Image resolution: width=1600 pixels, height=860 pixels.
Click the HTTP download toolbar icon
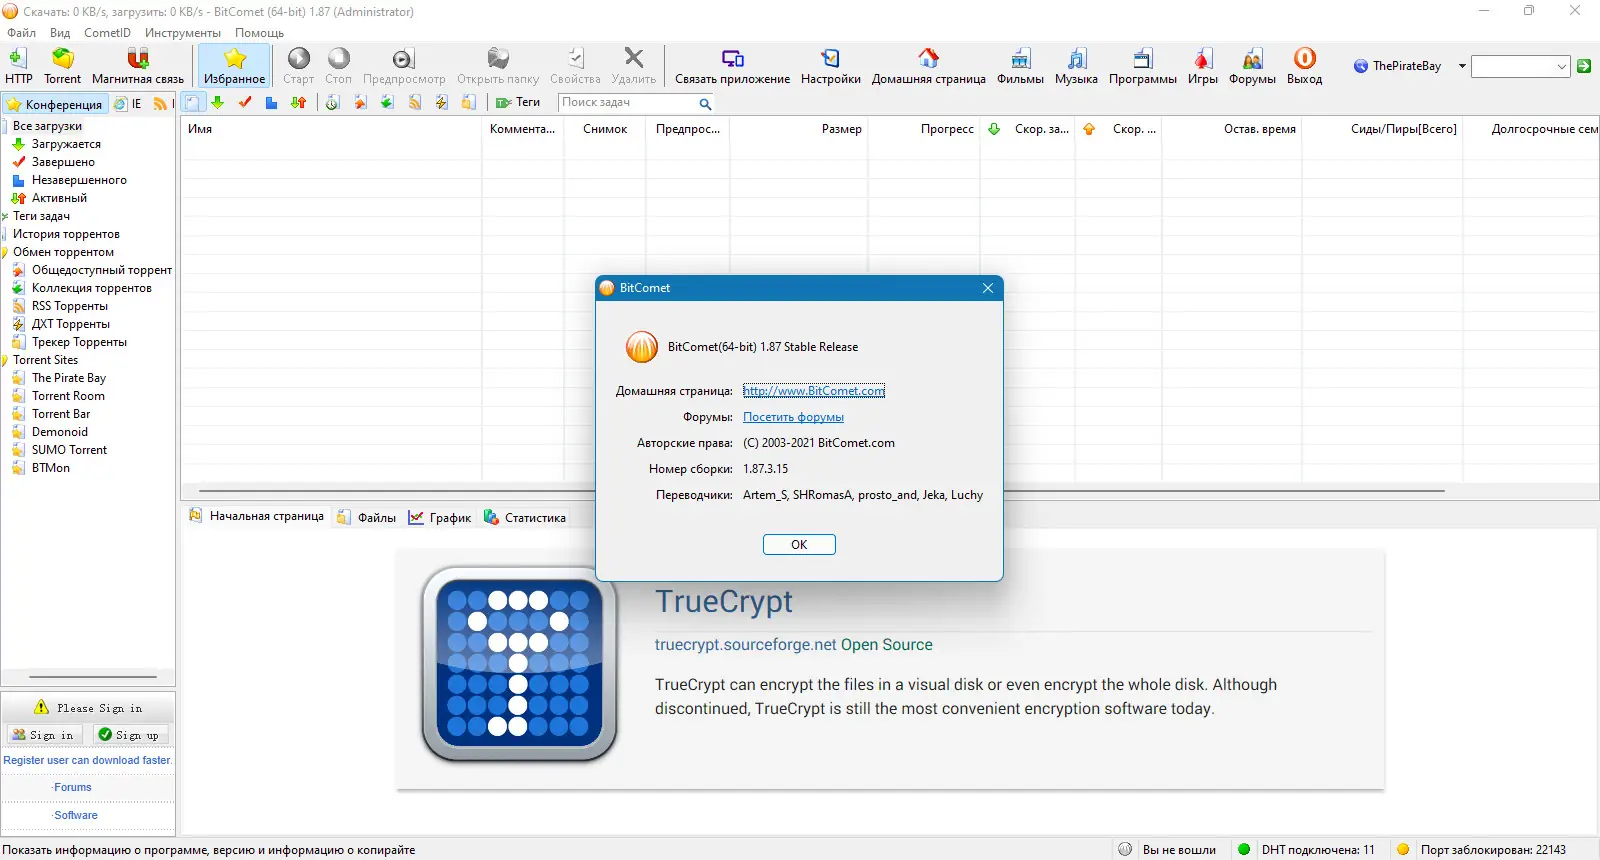18,66
